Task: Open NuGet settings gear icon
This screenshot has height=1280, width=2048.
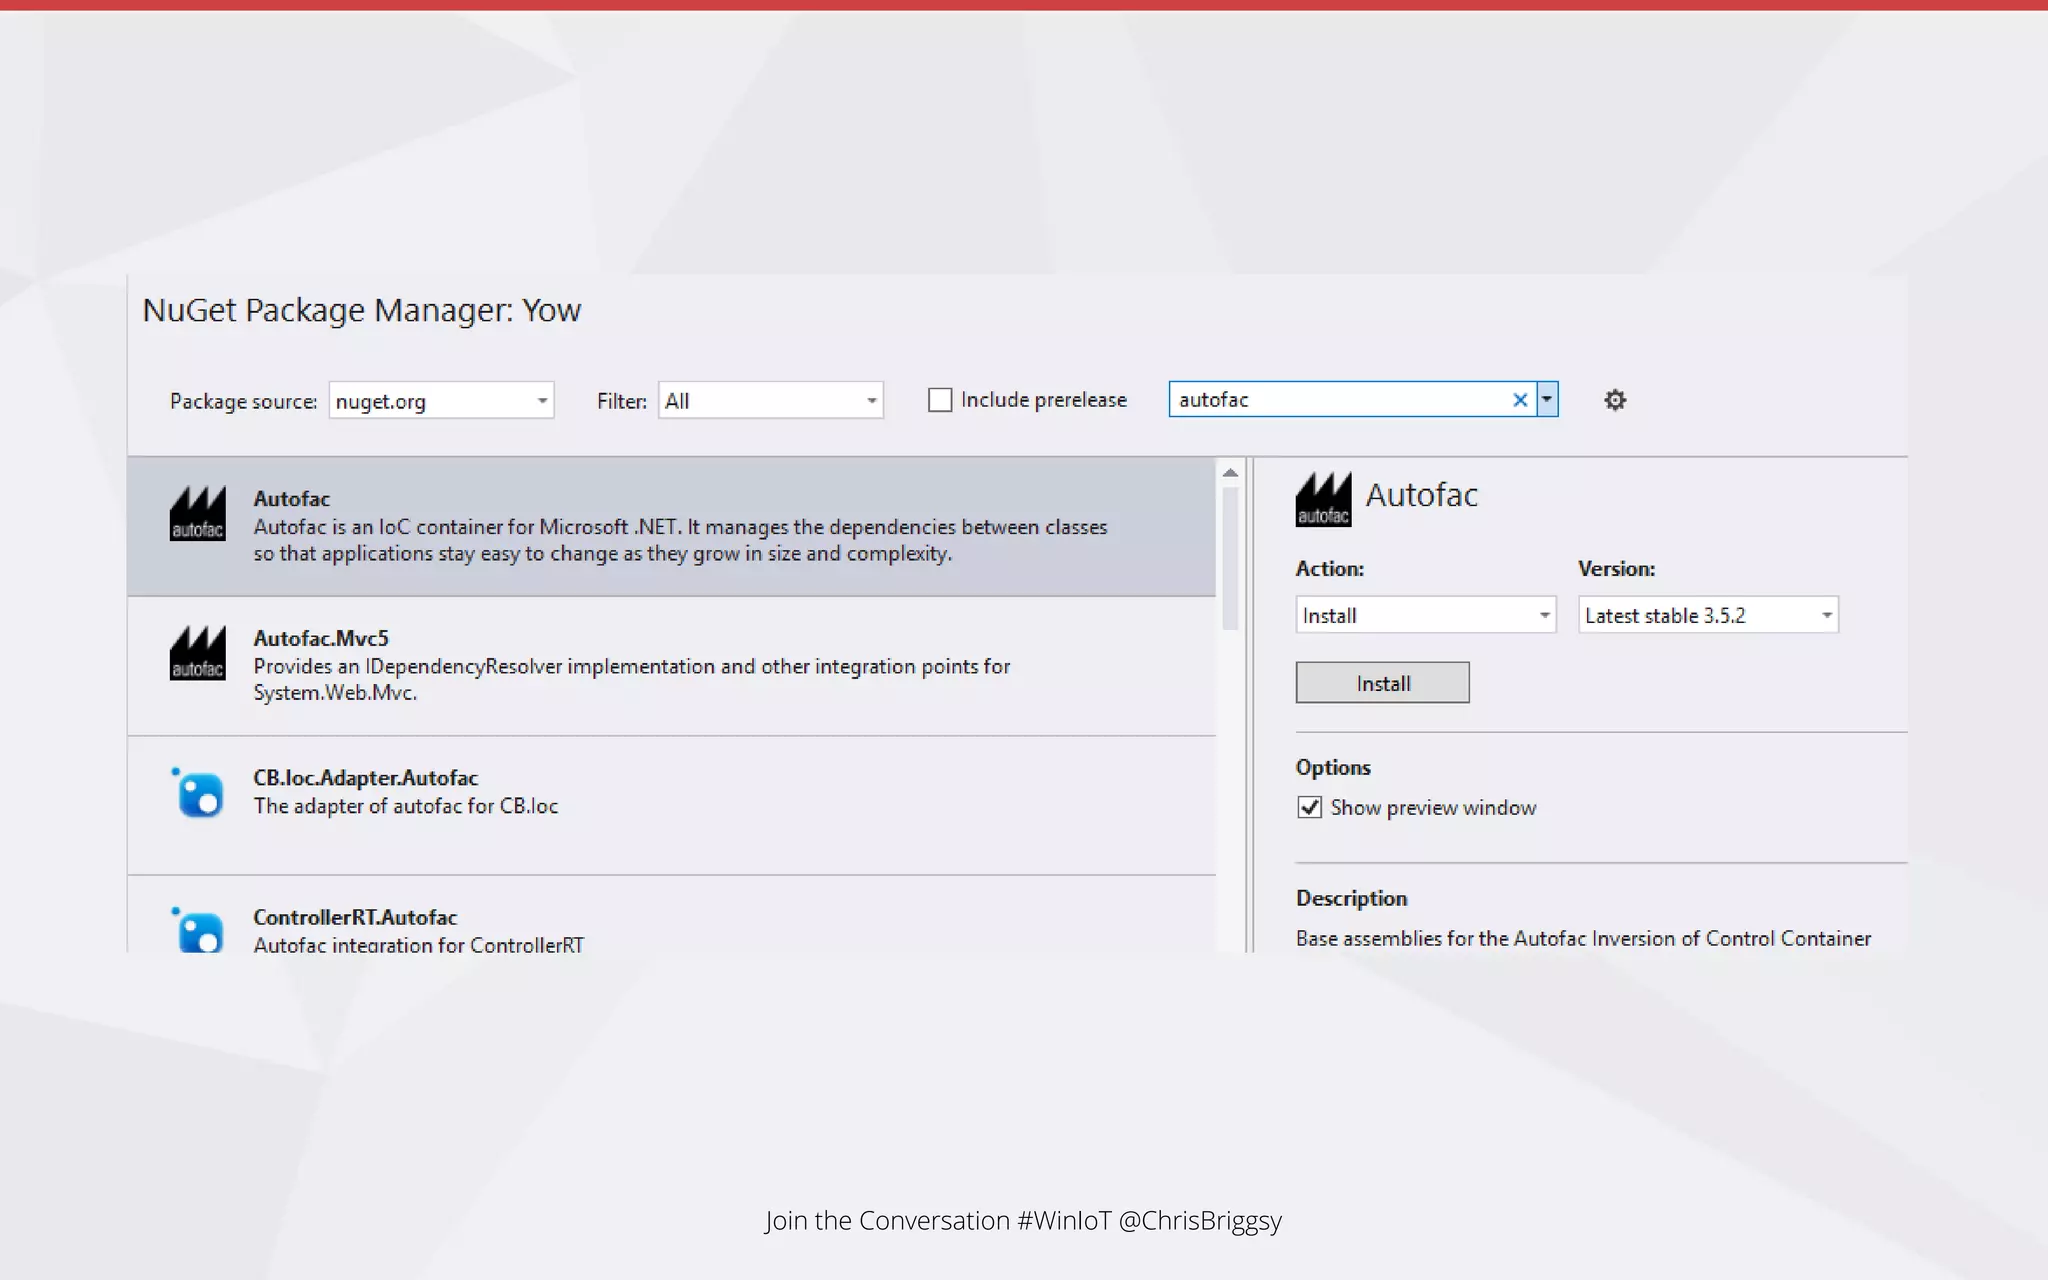Action: pyautogui.click(x=1615, y=400)
